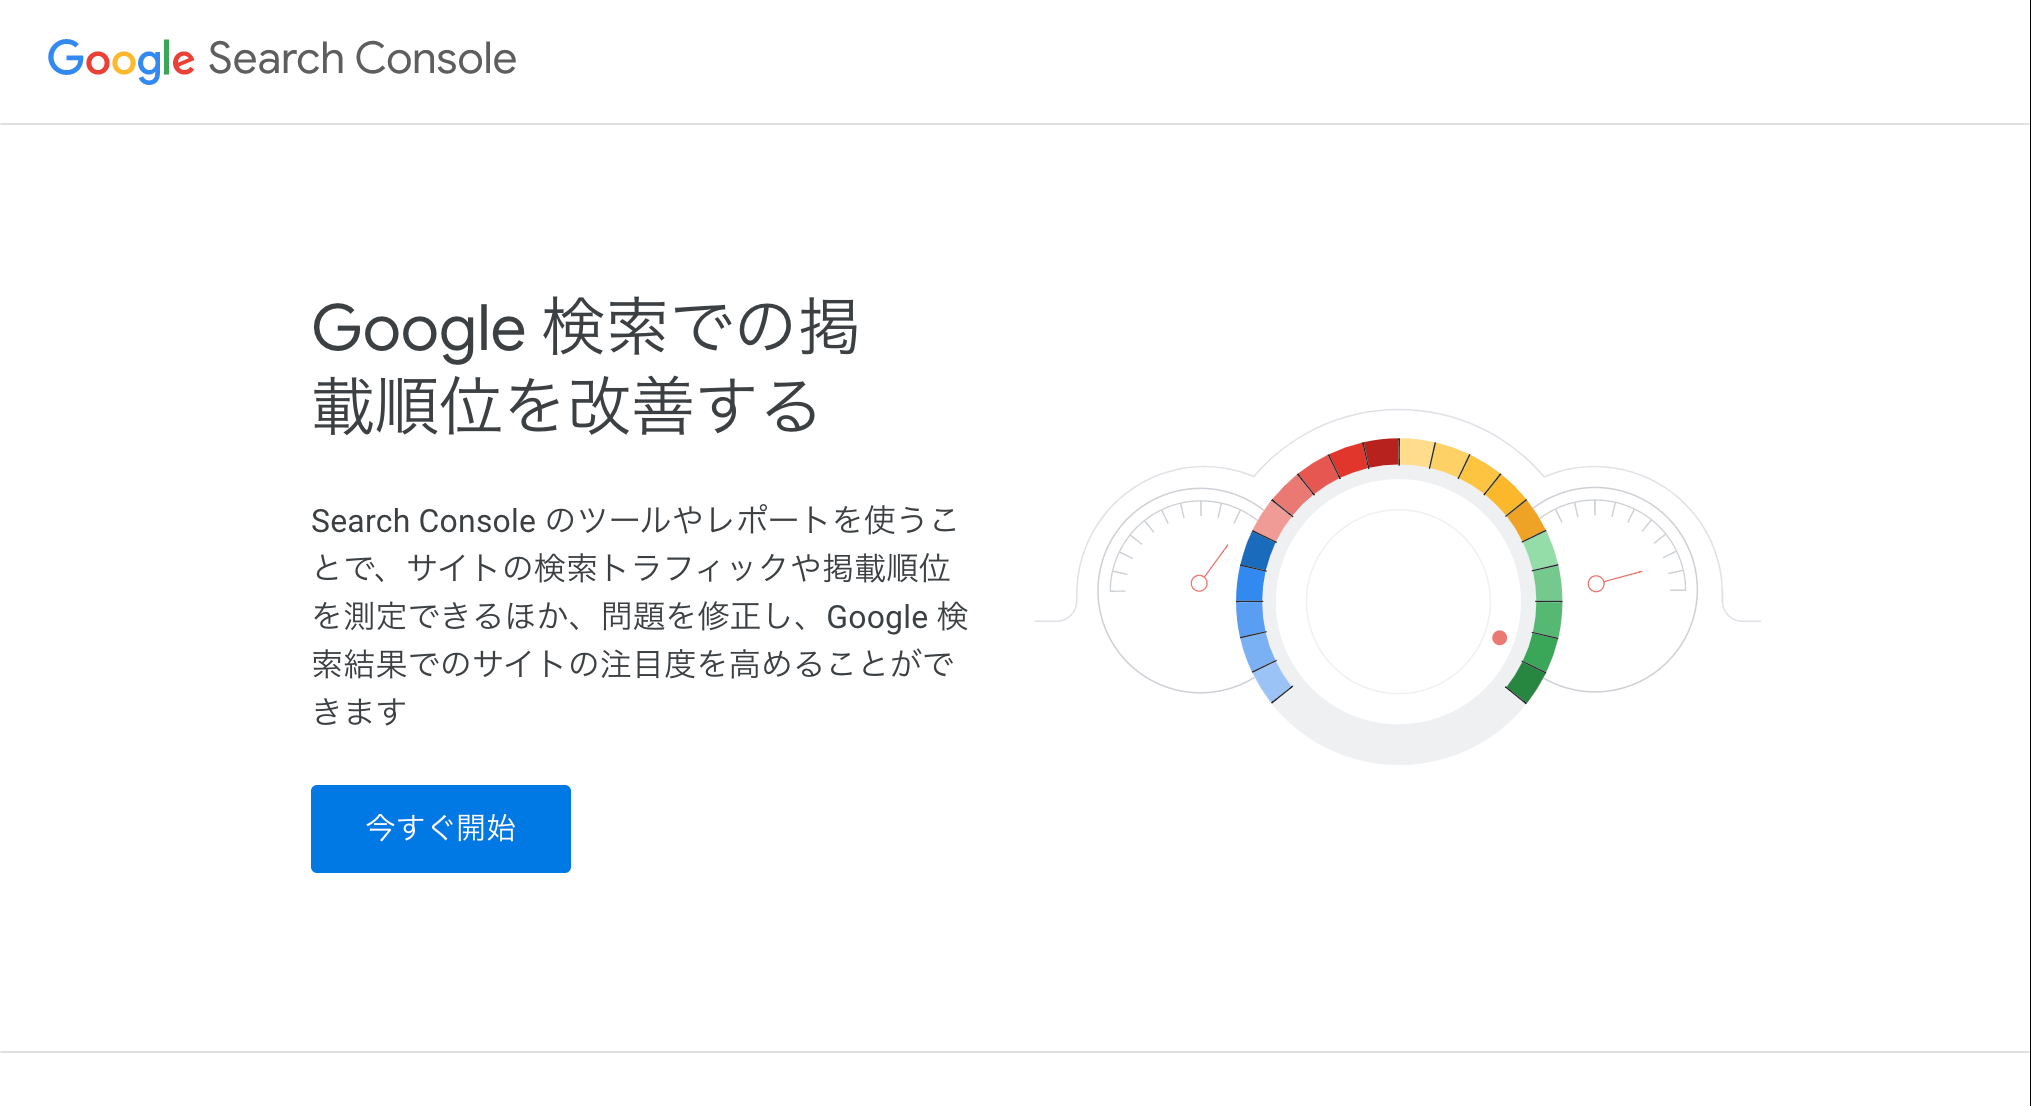
Task: Click the right gauge's red needle pivot
Action: 1596,584
